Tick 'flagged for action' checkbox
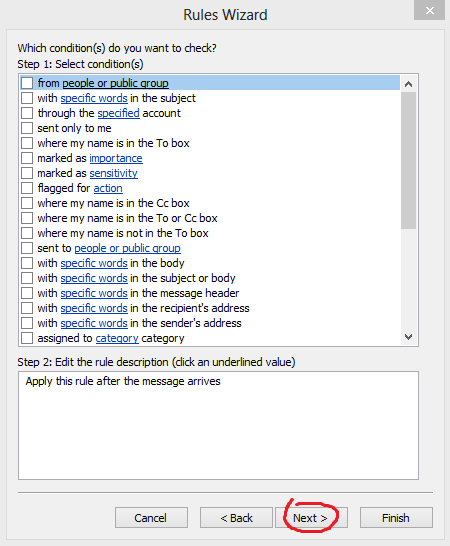 (27, 188)
